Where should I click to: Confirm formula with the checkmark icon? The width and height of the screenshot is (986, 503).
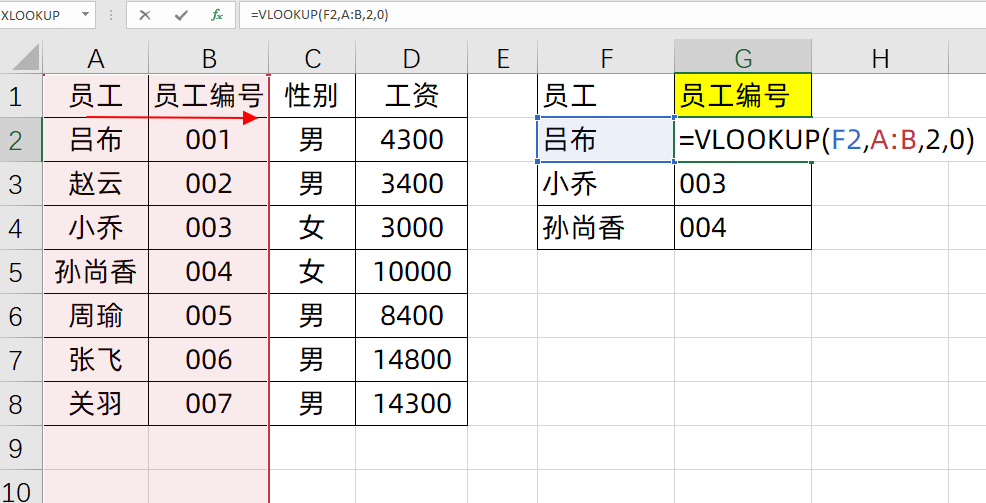181,15
